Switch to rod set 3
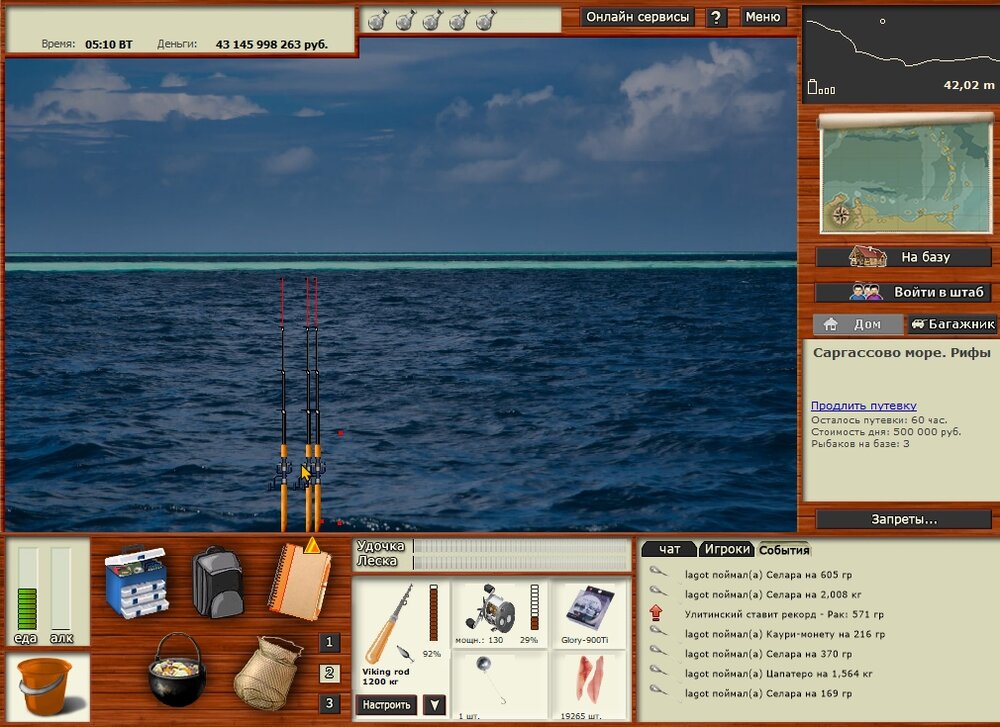The width and height of the screenshot is (1000, 727). point(330,704)
